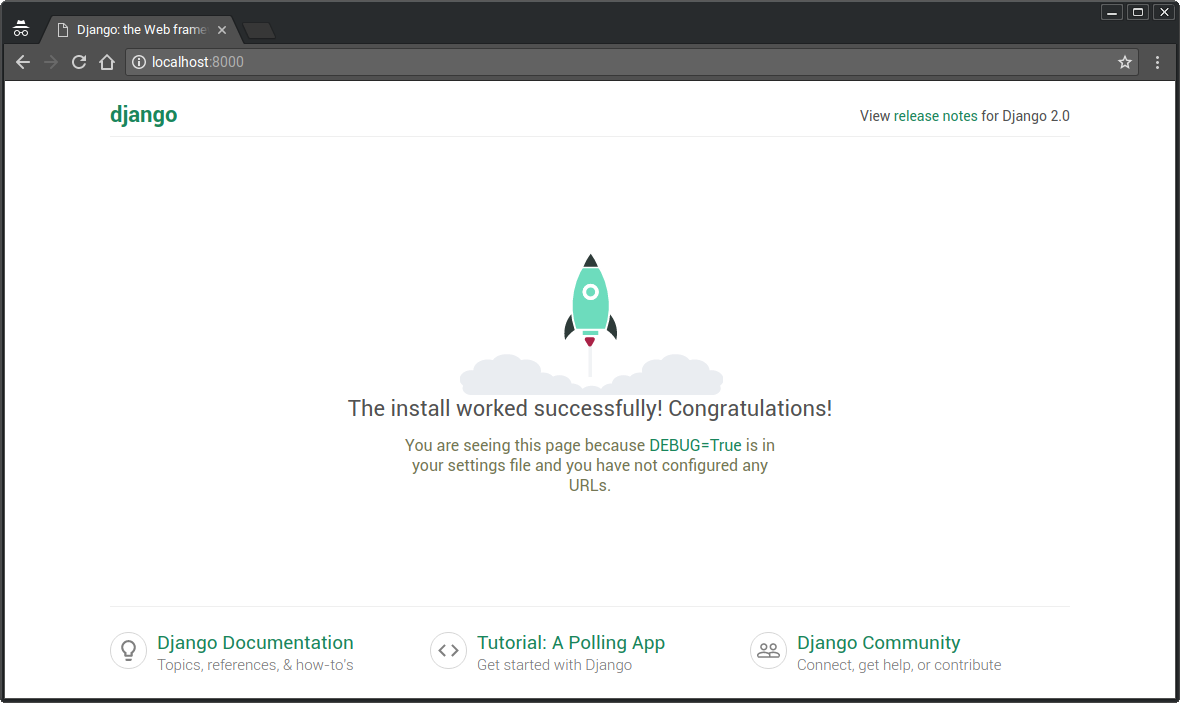
Task: Click the incognito user icon top-left
Action: 21,29
